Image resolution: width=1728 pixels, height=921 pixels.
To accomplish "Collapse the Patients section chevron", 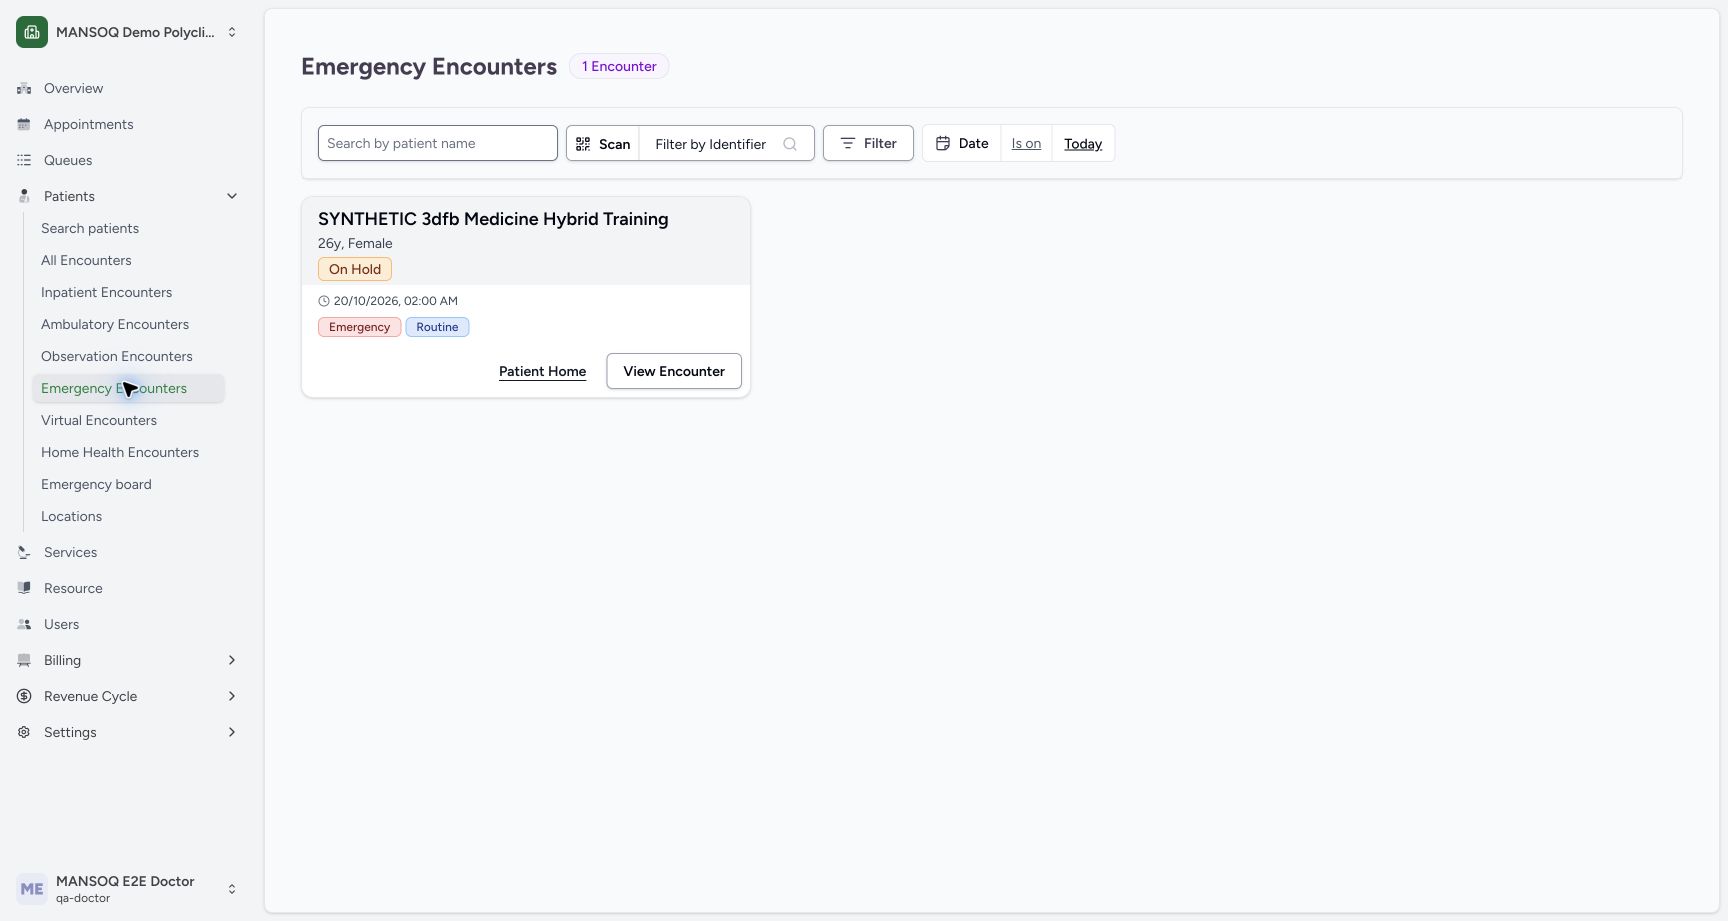I will (x=232, y=196).
